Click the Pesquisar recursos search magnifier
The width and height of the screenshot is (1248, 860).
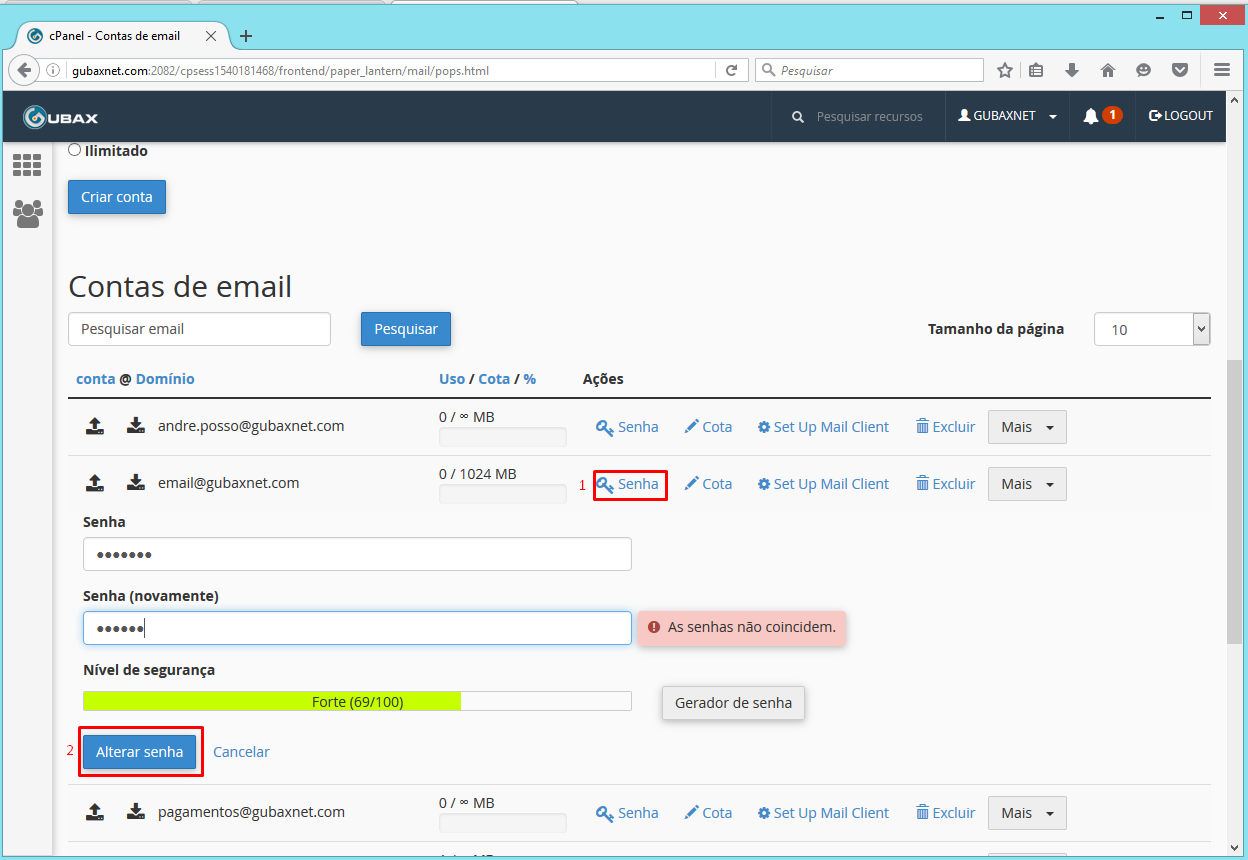[x=797, y=116]
